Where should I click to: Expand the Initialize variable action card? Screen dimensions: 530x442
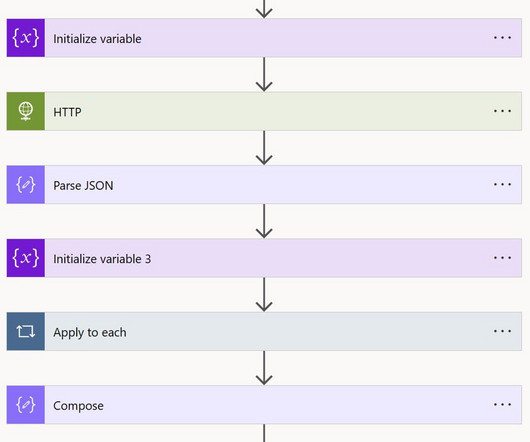point(264,38)
